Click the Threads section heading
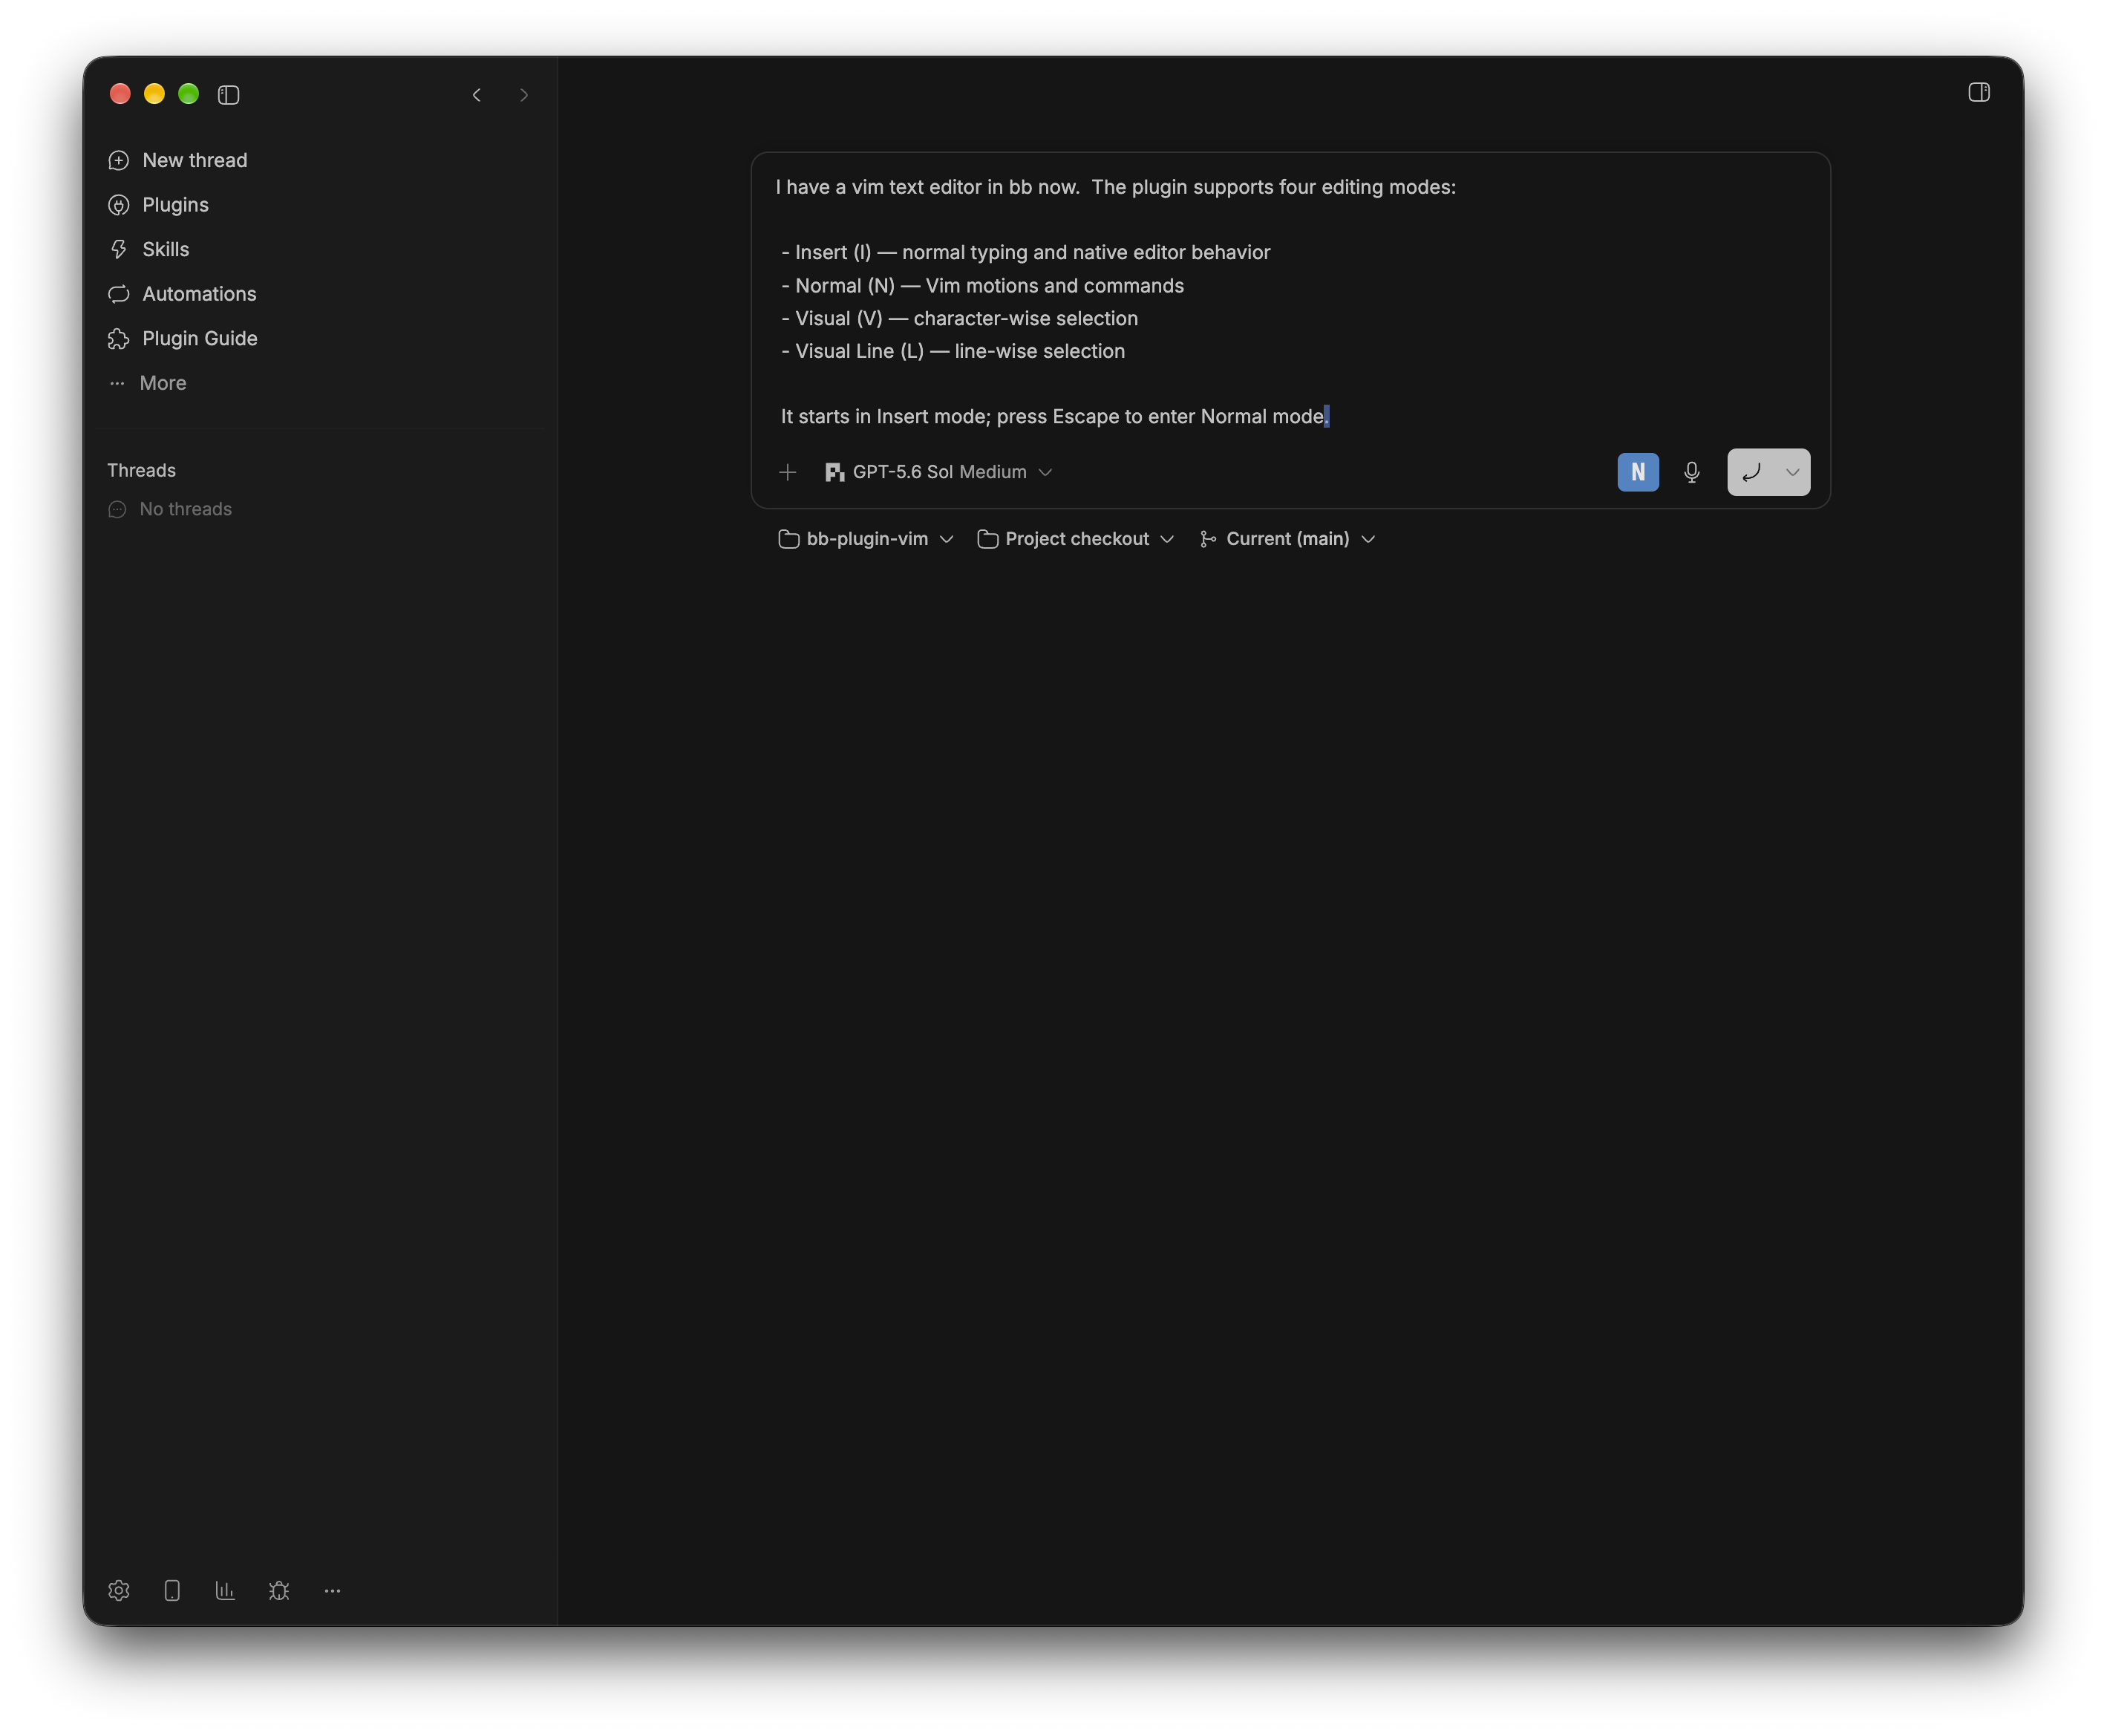The height and width of the screenshot is (1736, 2107). click(x=141, y=470)
